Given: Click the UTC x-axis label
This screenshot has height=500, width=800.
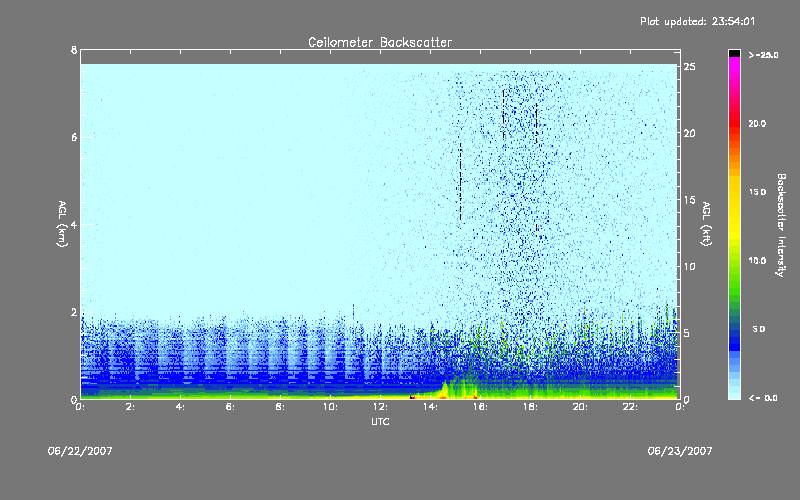Looking at the screenshot, I should click(x=380, y=421).
